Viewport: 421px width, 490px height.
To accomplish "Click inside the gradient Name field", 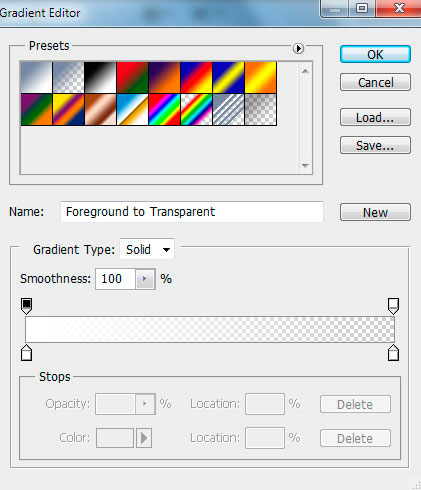I will 192,212.
